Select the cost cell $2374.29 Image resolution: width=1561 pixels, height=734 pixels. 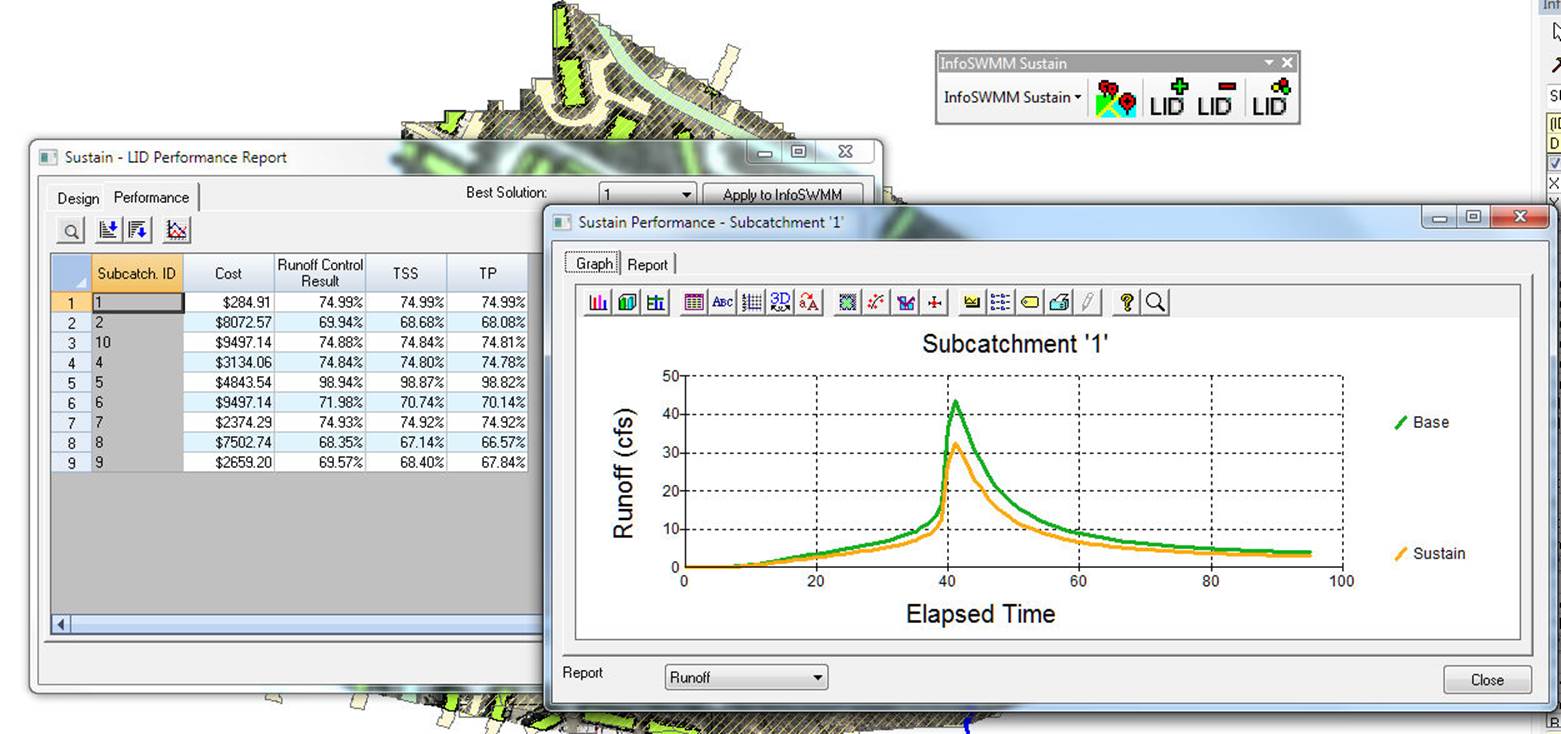point(229,422)
